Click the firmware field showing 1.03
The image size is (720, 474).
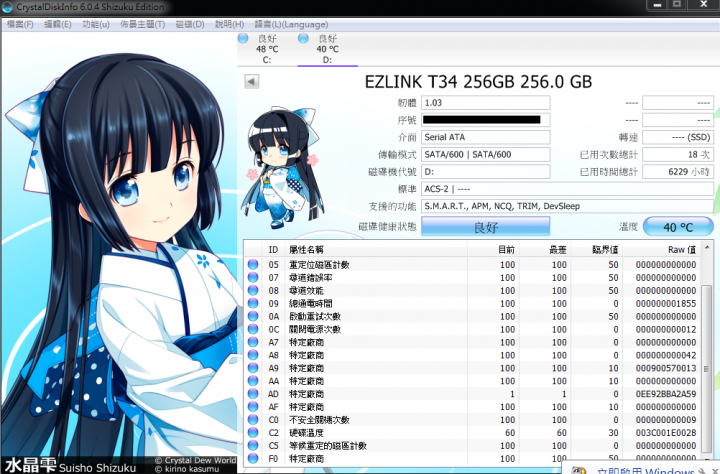coord(485,103)
